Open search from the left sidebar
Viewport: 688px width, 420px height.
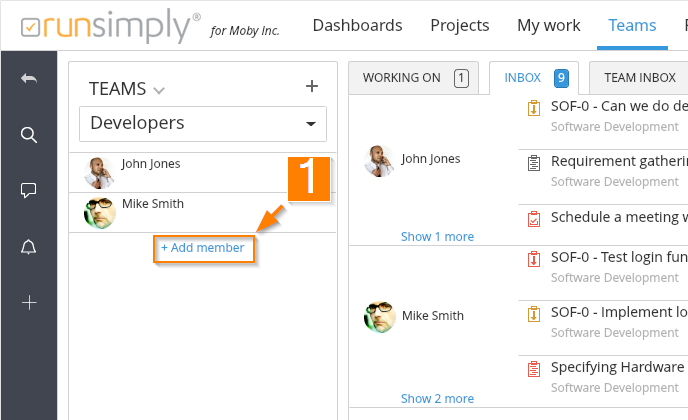[29, 135]
